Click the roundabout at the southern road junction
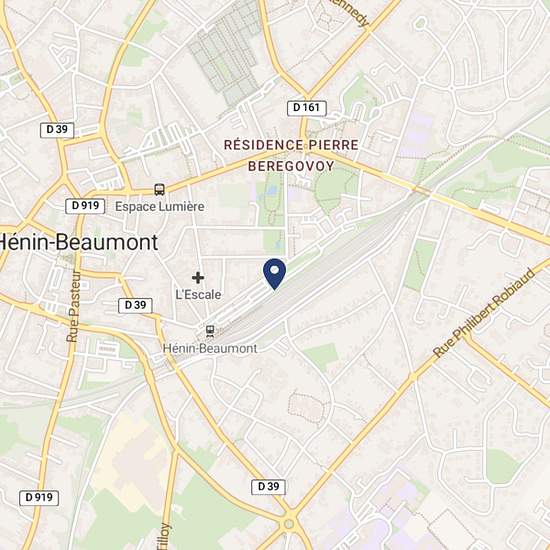Image resolution: width=550 pixels, height=550 pixels. click(x=289, y=524)
